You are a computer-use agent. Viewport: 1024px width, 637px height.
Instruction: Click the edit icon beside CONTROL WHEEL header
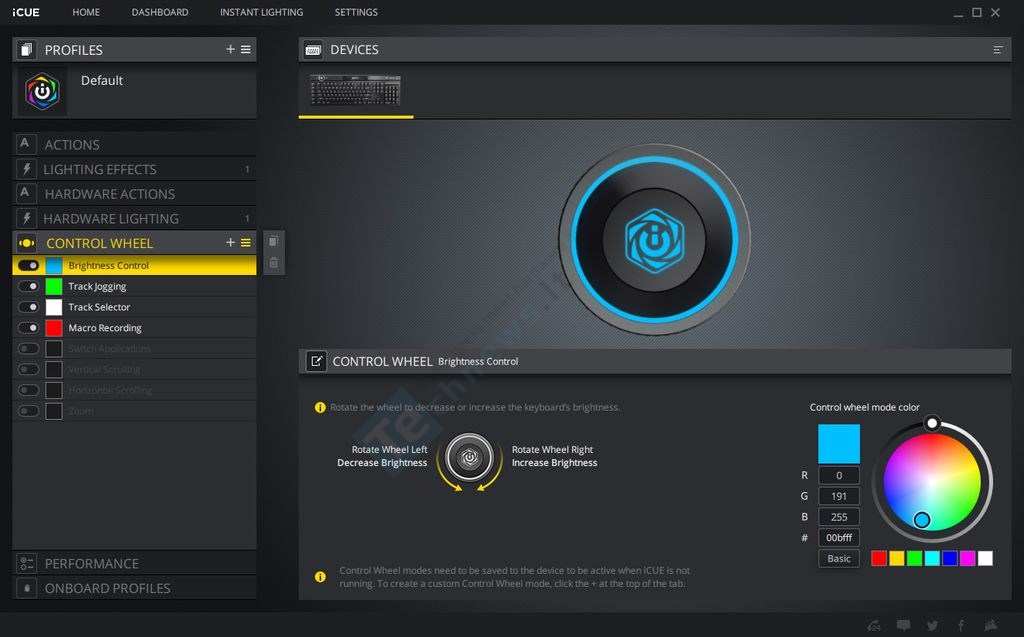(x=317, y=361)
